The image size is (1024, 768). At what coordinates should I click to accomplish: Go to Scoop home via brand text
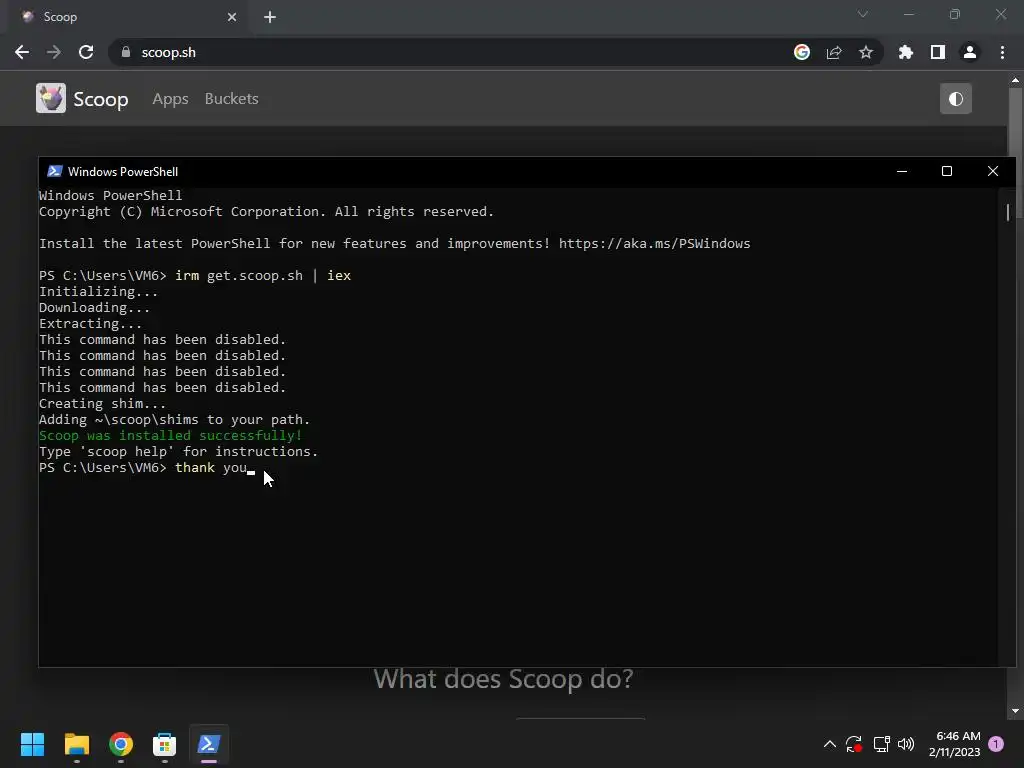click(x=101, y=99)
